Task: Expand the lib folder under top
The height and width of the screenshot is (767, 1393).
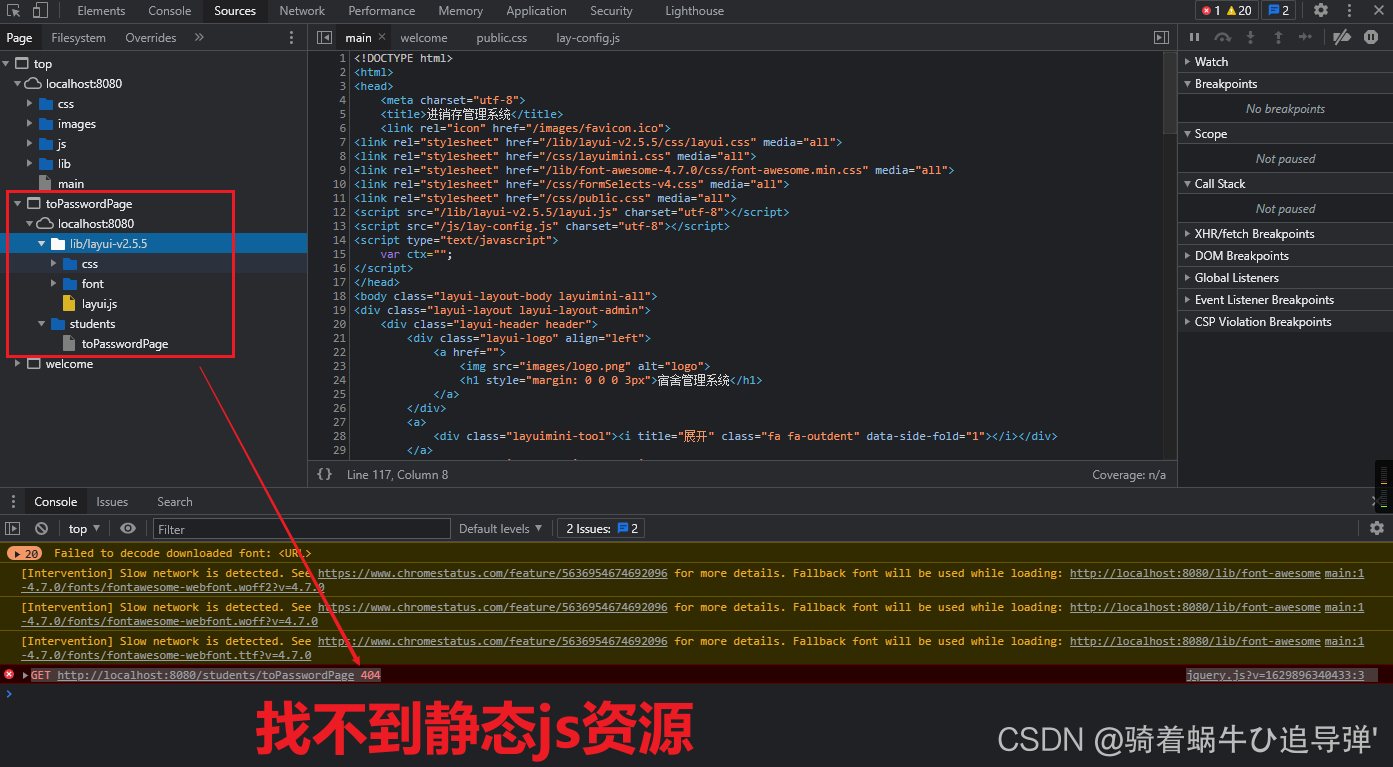Action: point(31,164)
